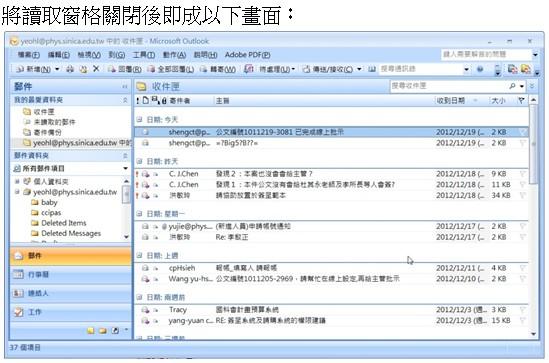Open the Actions (動作) menu

pos(174,55)
